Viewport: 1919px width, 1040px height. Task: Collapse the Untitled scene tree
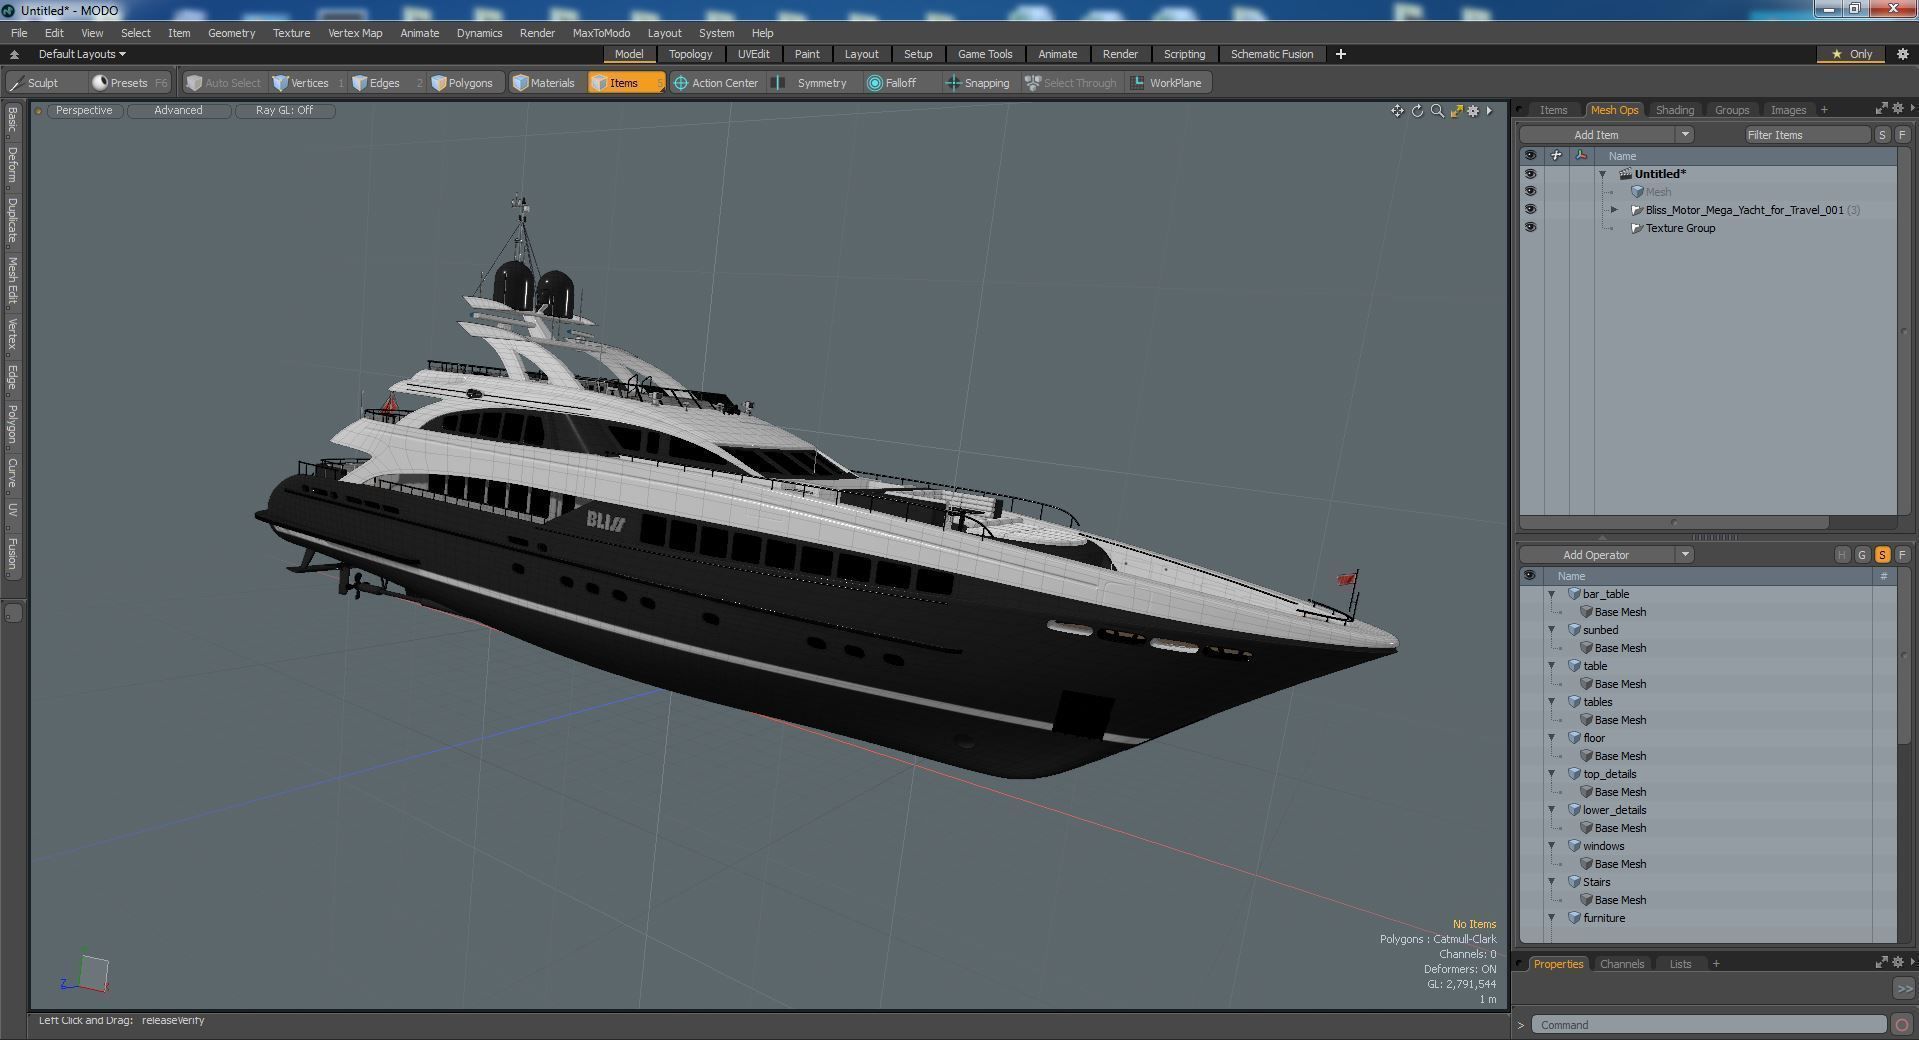pos(1602,174)
